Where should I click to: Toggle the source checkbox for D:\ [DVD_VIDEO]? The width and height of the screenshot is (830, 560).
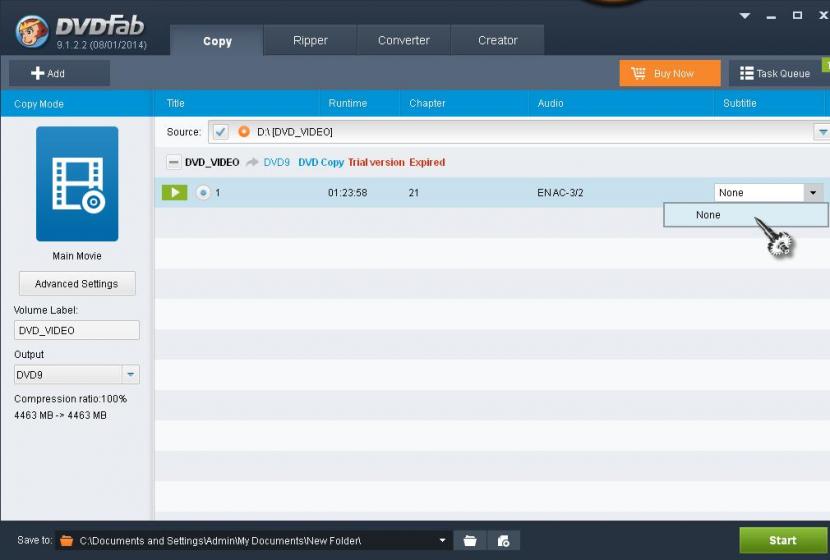(220, 132)
